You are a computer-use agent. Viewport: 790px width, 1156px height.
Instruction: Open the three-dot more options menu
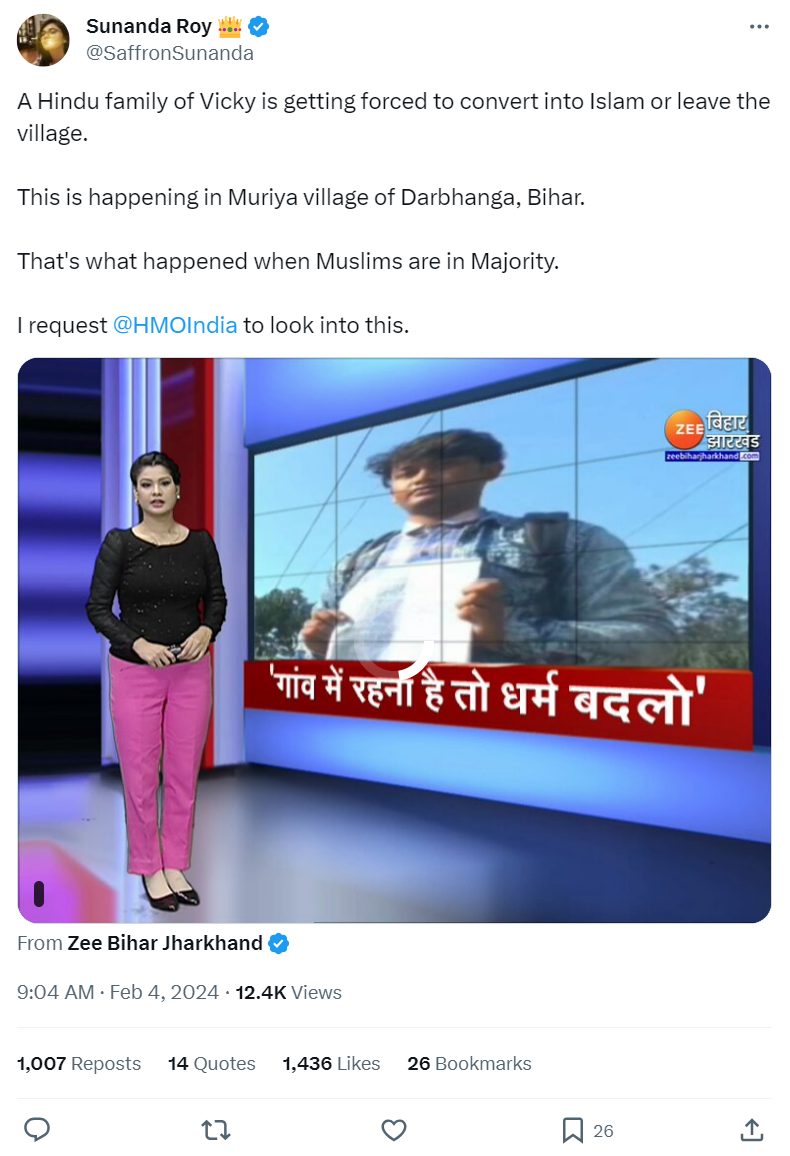coord(758,27)
